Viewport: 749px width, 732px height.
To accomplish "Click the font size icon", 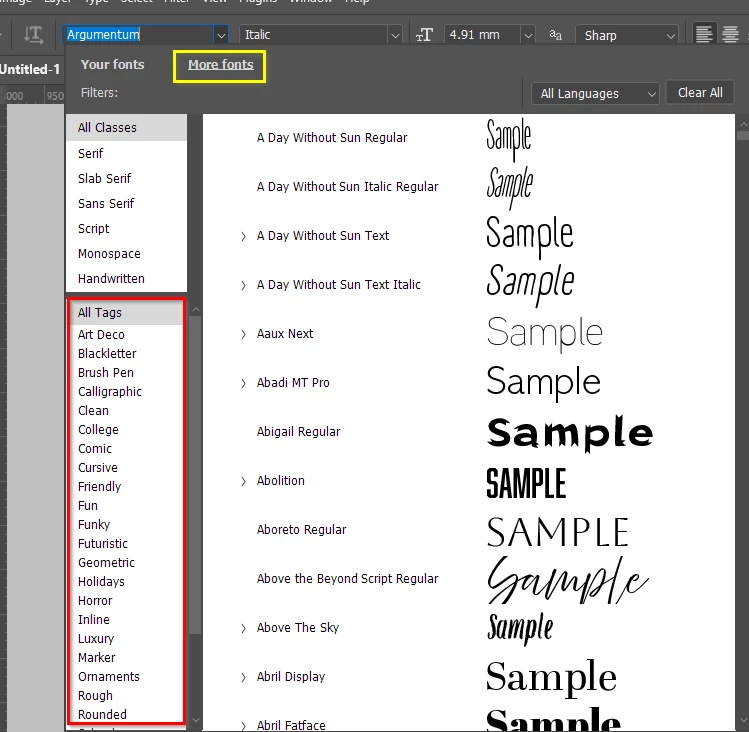I will click(x=424, y=35).
